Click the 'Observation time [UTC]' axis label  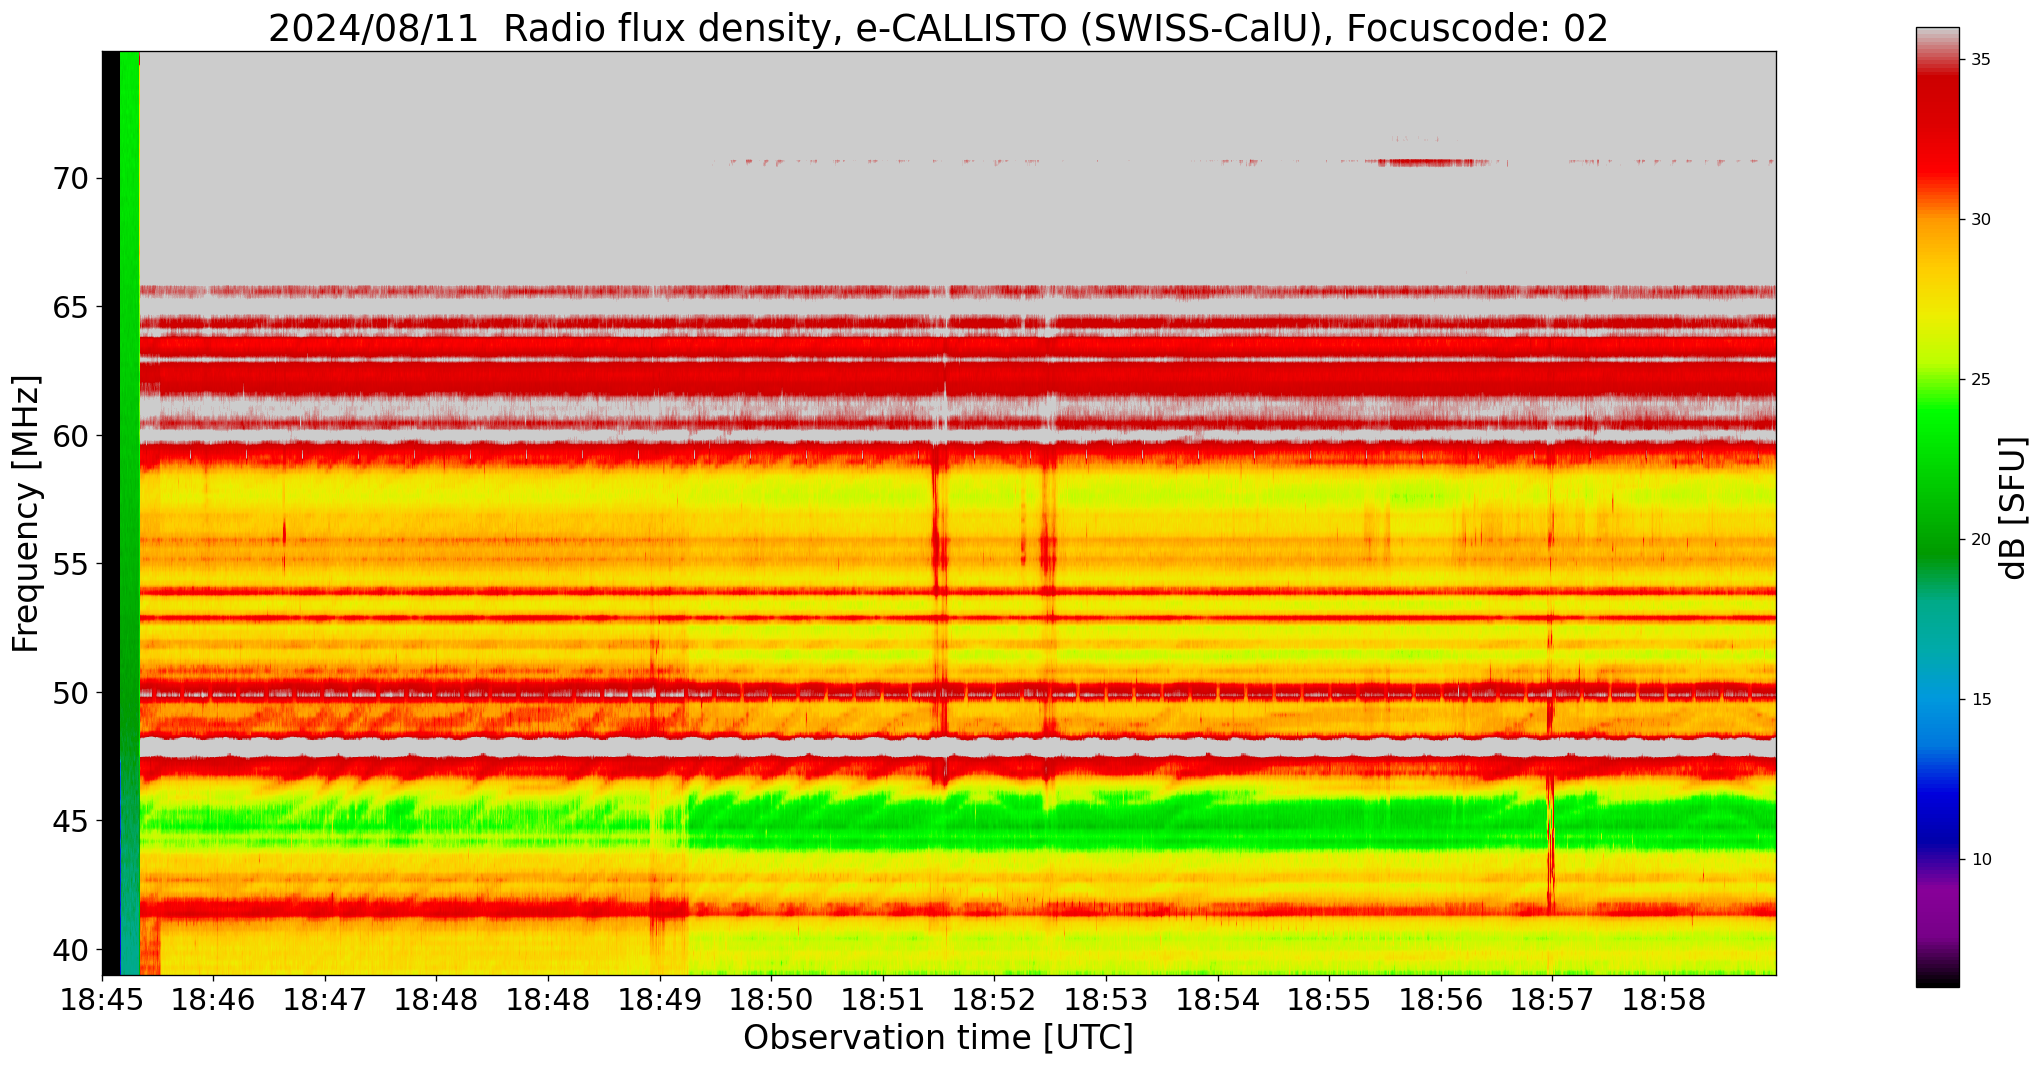tap(938, 1037)
